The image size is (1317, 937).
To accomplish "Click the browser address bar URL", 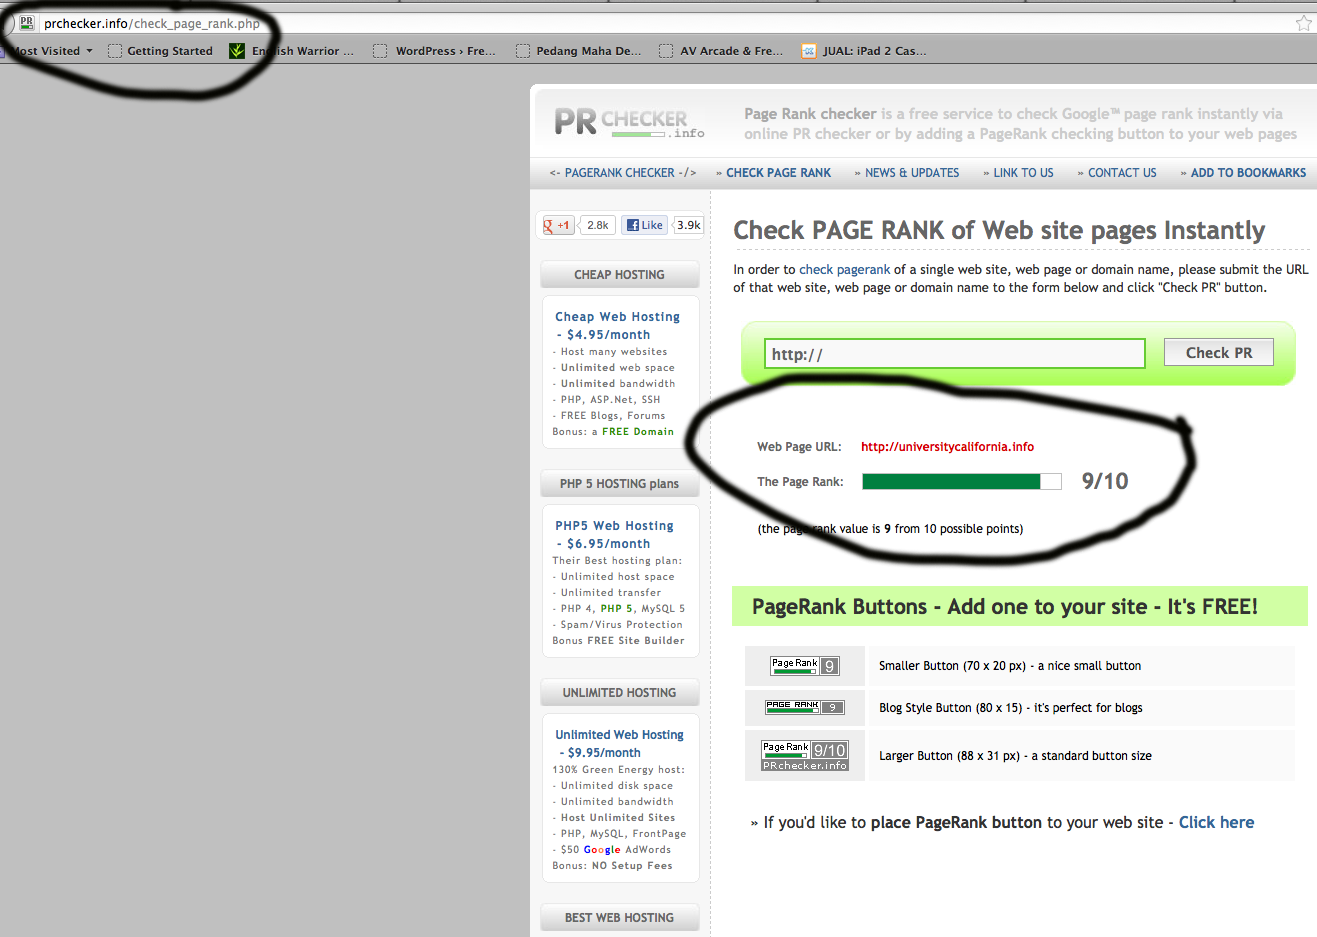I will point(152,23).
